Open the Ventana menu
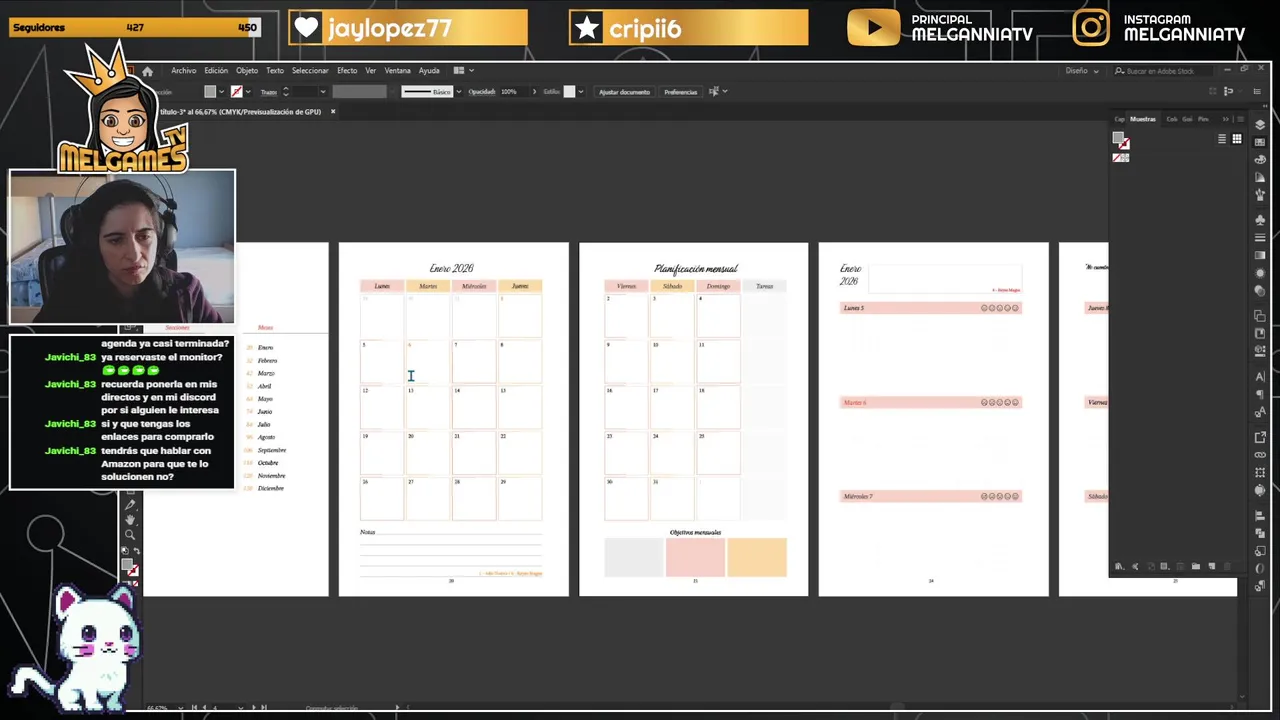Viewport: 1280px width, 720px height. click(x=397, y=71)
